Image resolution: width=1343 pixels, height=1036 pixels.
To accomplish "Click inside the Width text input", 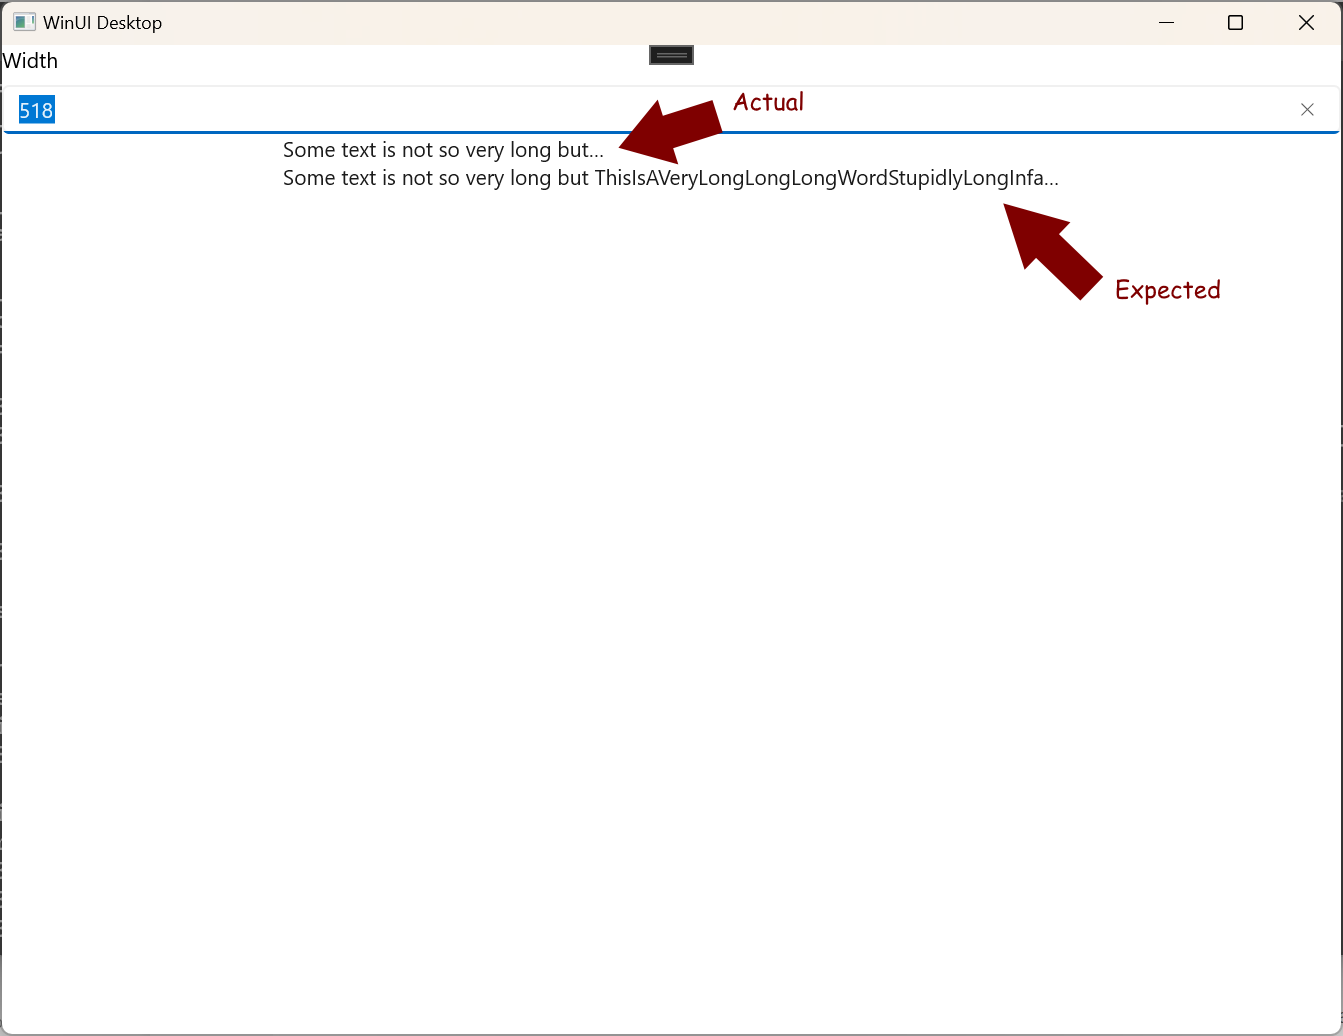I will [x=300, y=109].
